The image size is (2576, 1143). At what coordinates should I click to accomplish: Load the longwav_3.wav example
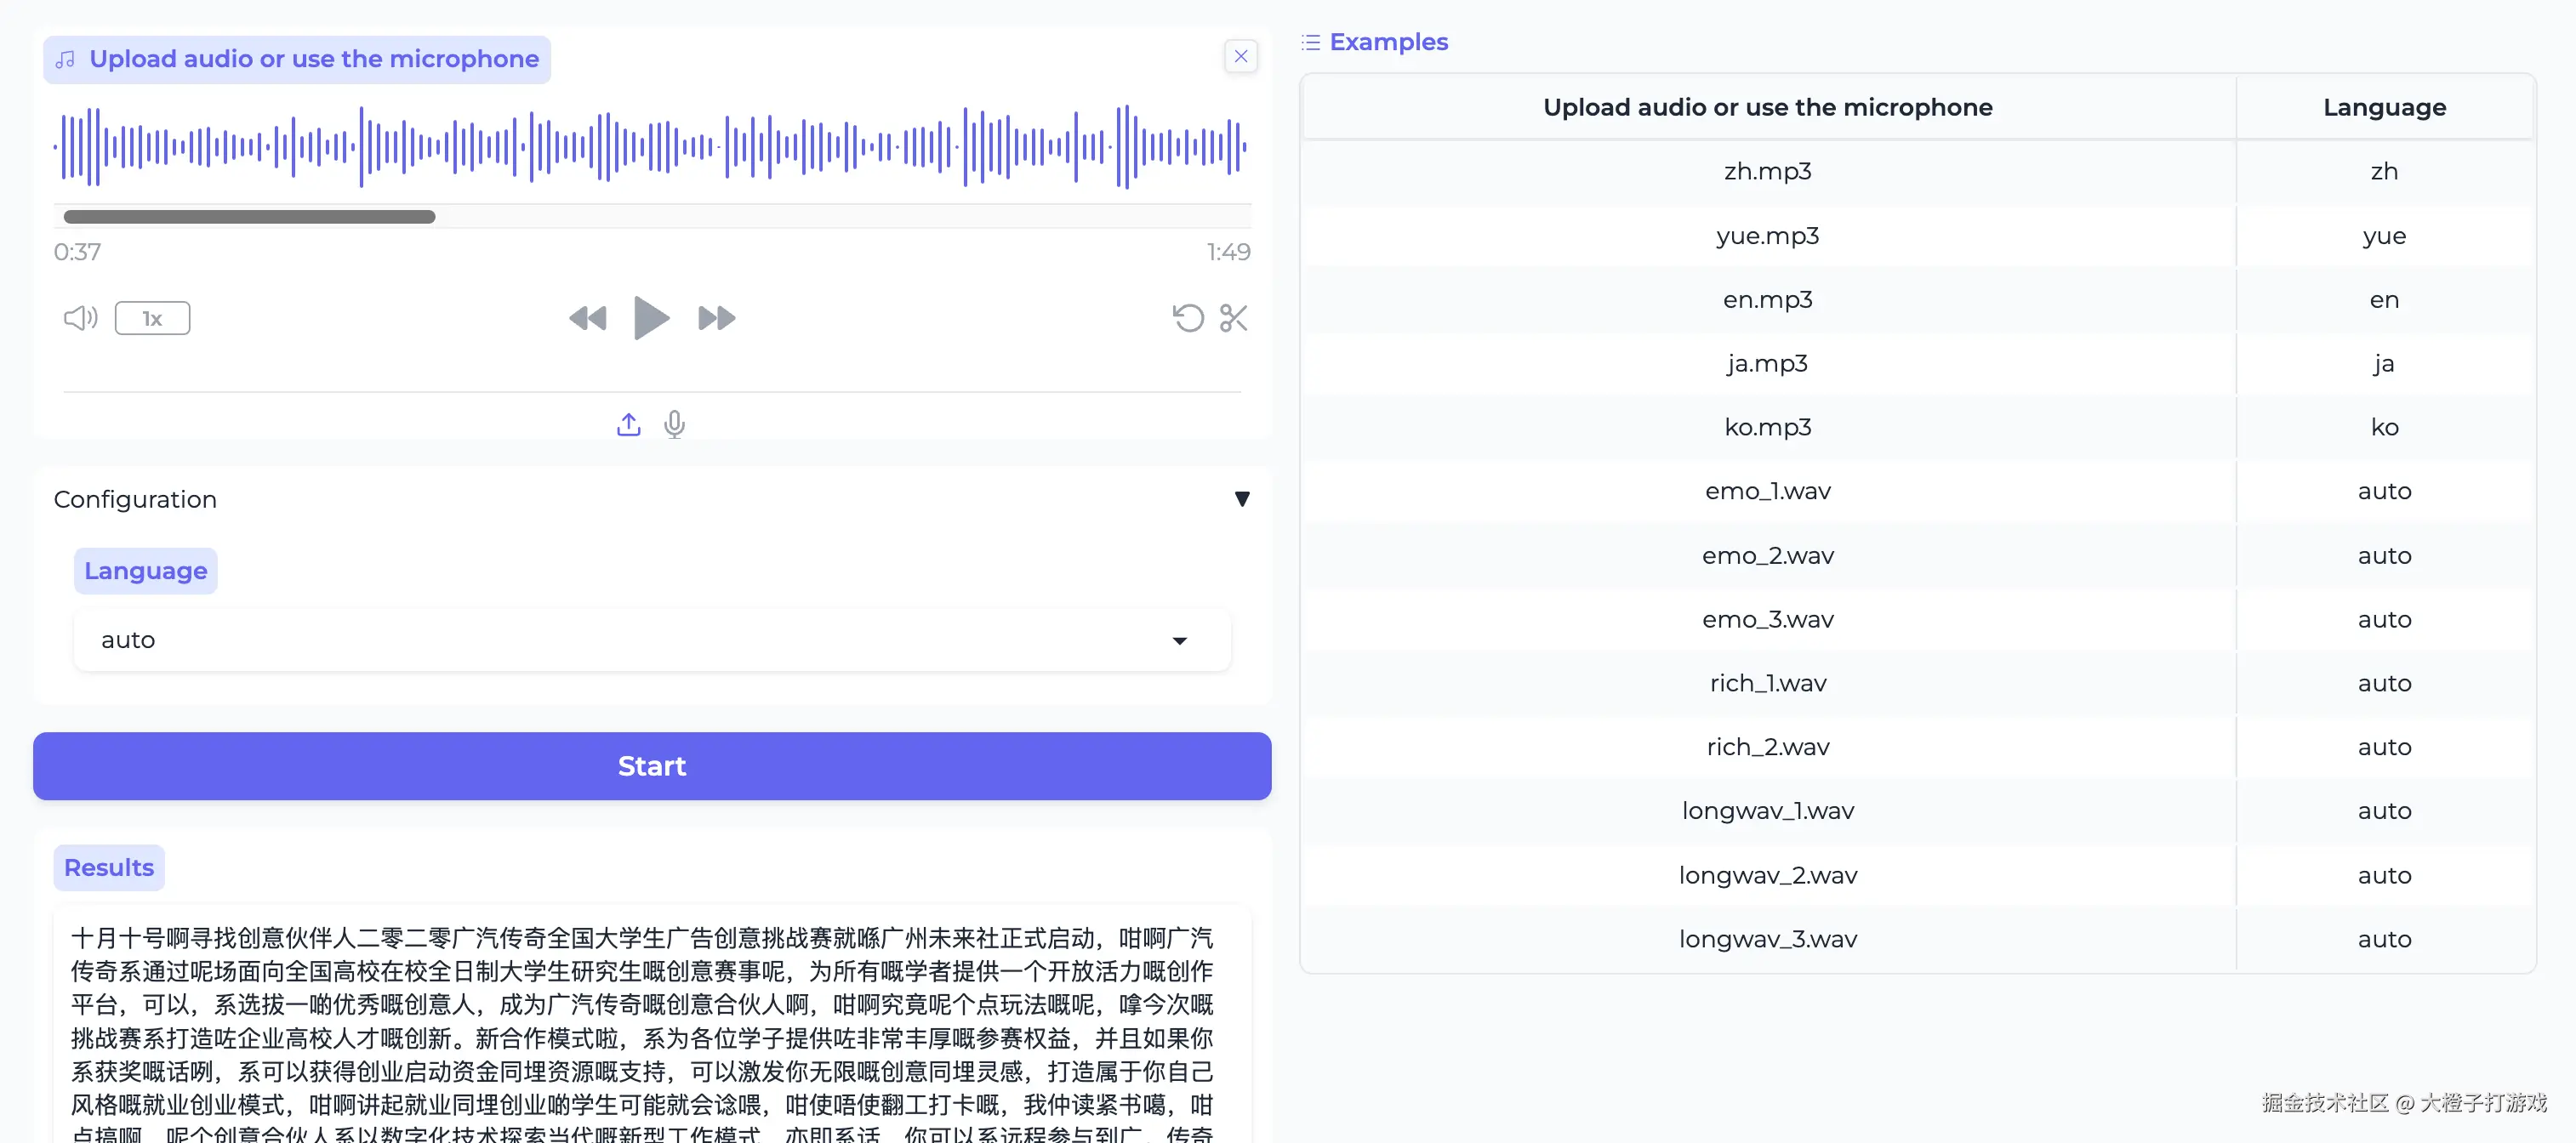point(1767,939)
